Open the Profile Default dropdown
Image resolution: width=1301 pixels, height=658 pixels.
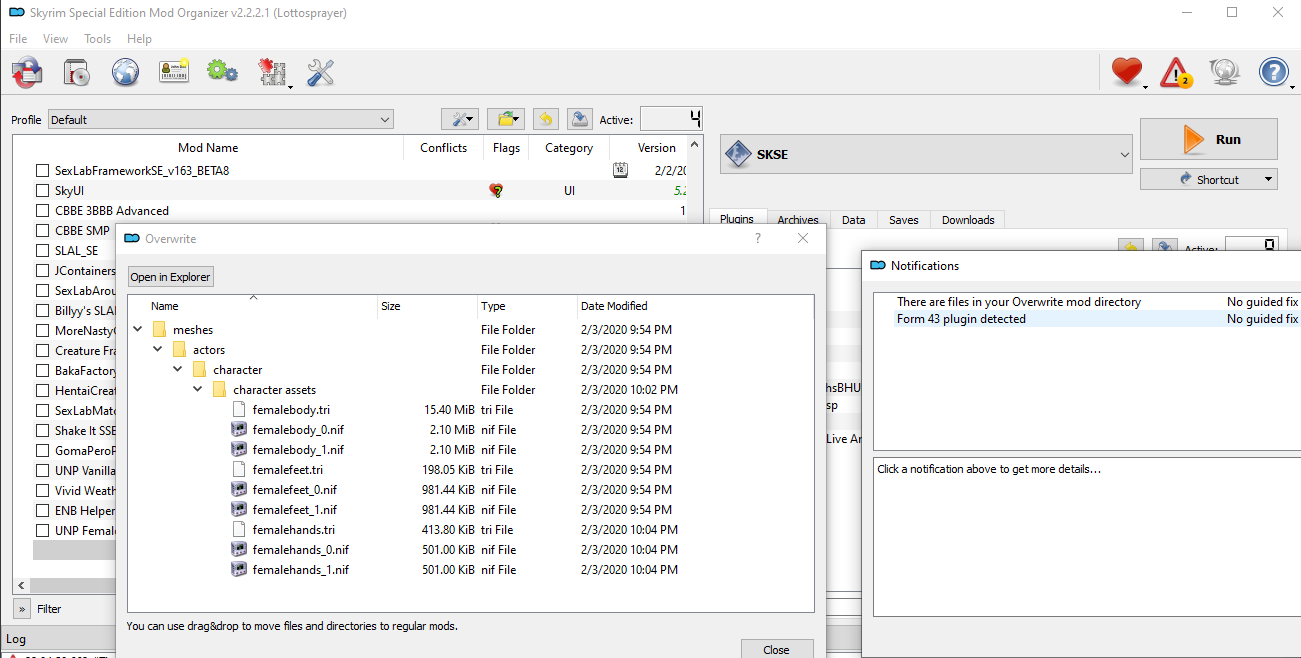(221, 119)
